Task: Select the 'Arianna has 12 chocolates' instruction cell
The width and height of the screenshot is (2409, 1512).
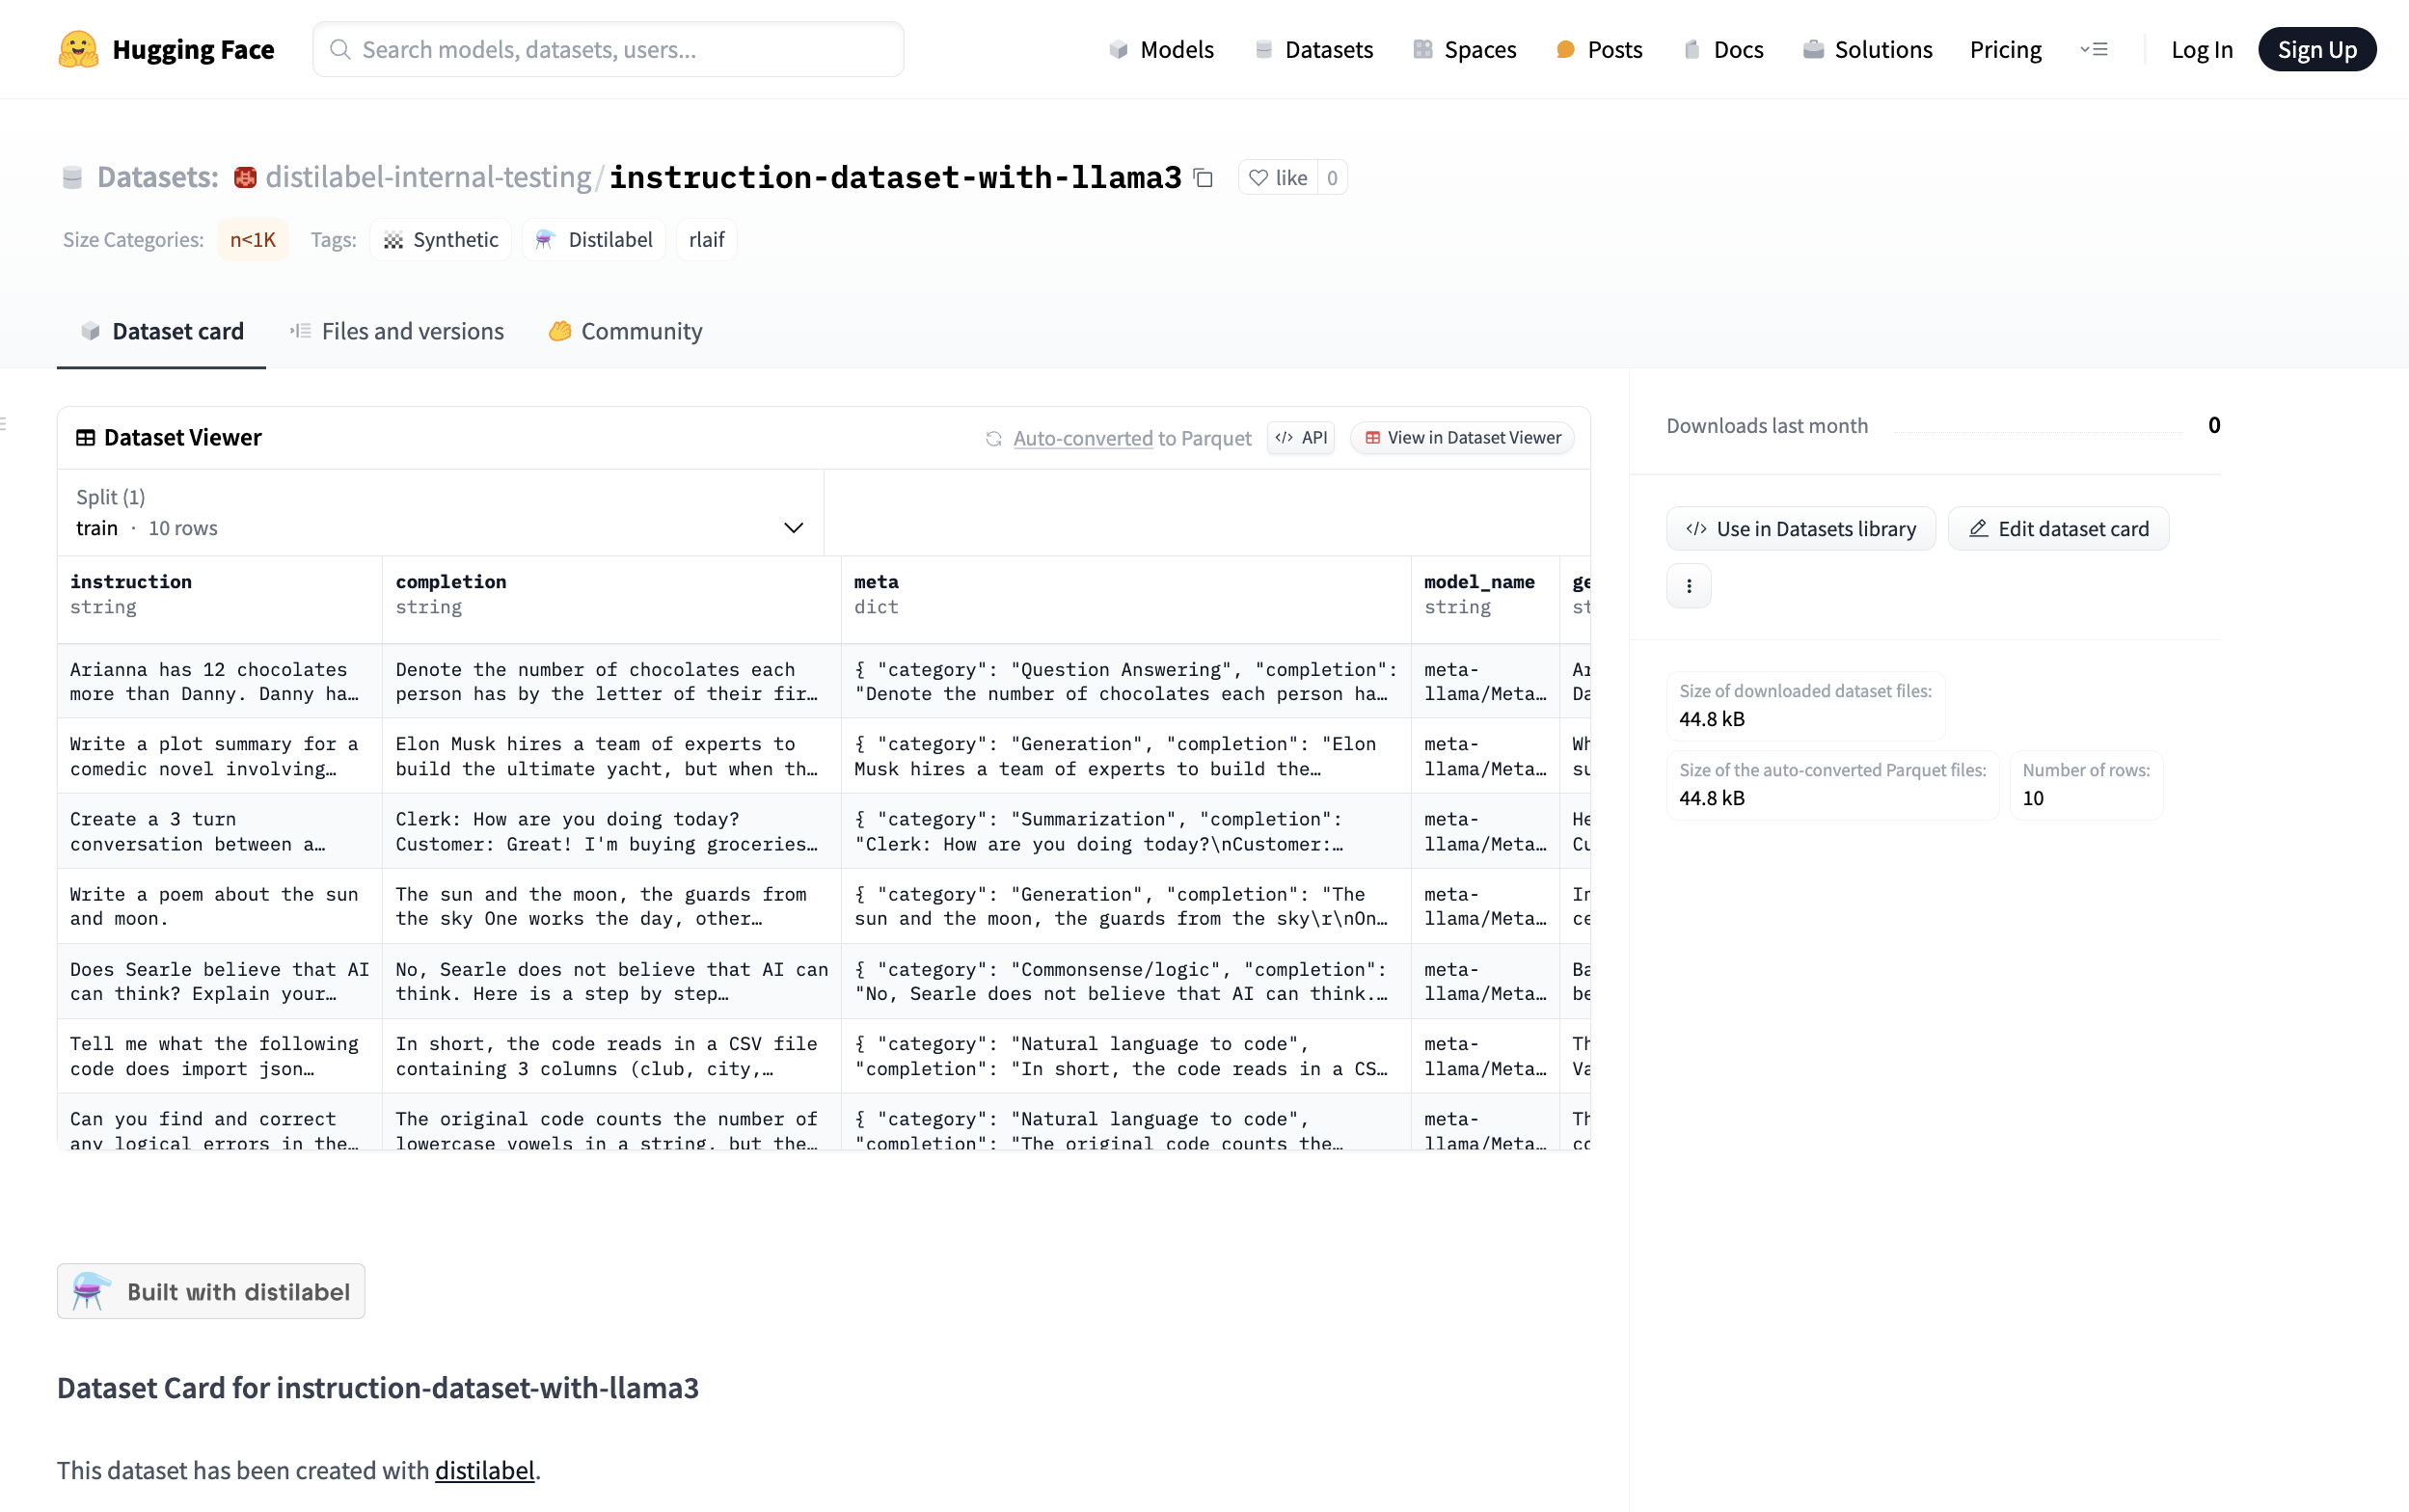Action: point(220,681)
